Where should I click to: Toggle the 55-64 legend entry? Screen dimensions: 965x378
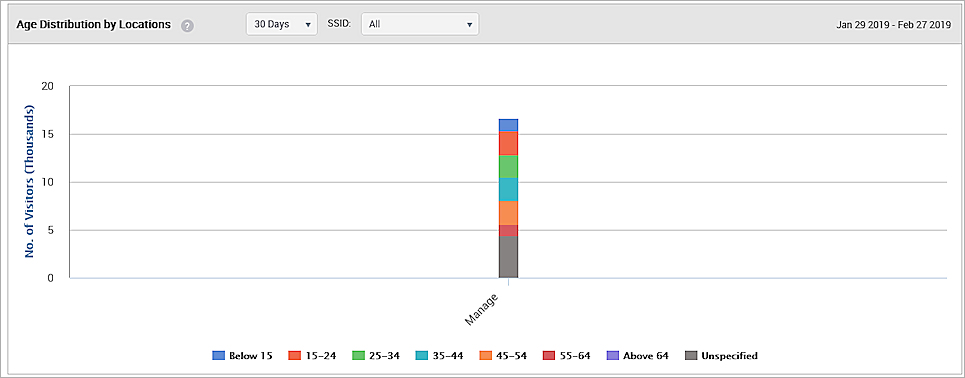[566, 356]
